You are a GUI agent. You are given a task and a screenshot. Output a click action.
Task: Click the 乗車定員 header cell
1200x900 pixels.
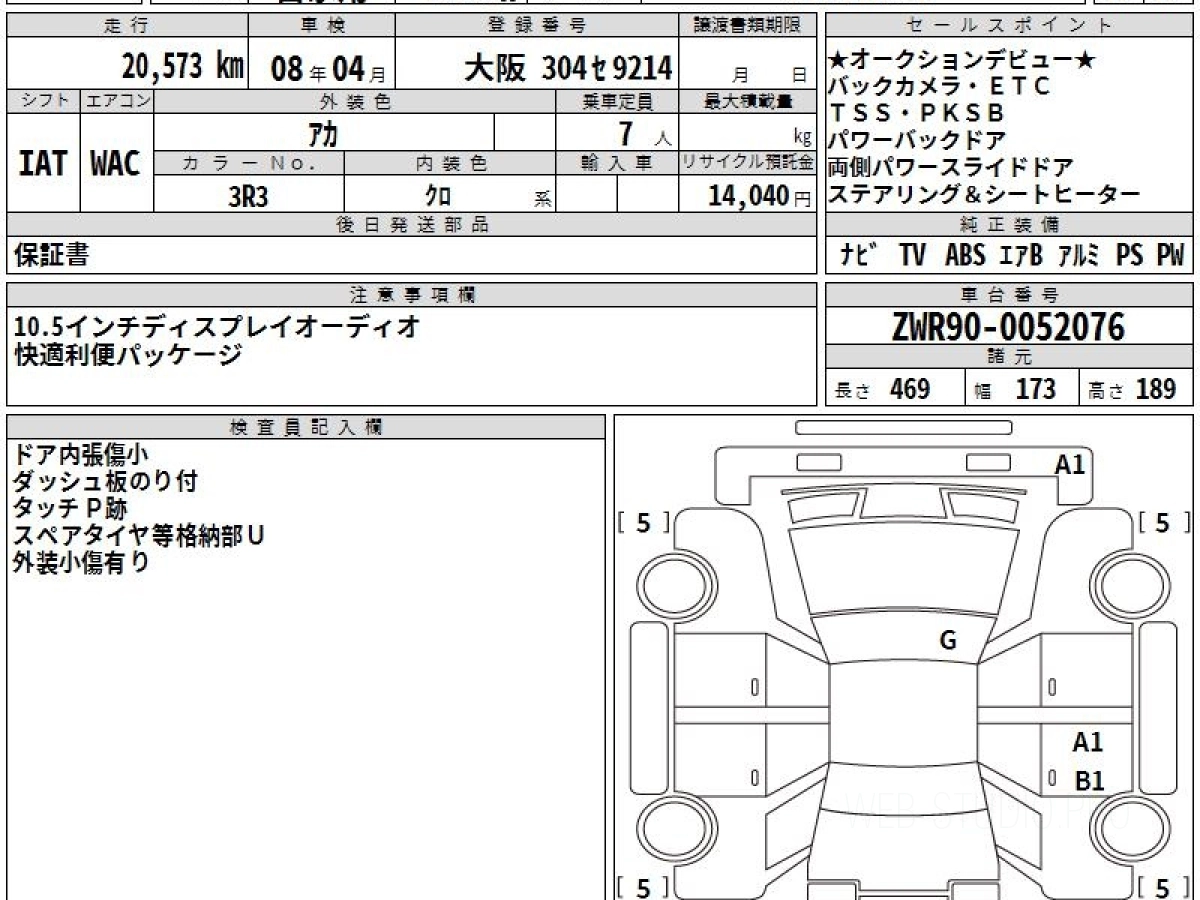pyautogui.click(x=617, y=101)
